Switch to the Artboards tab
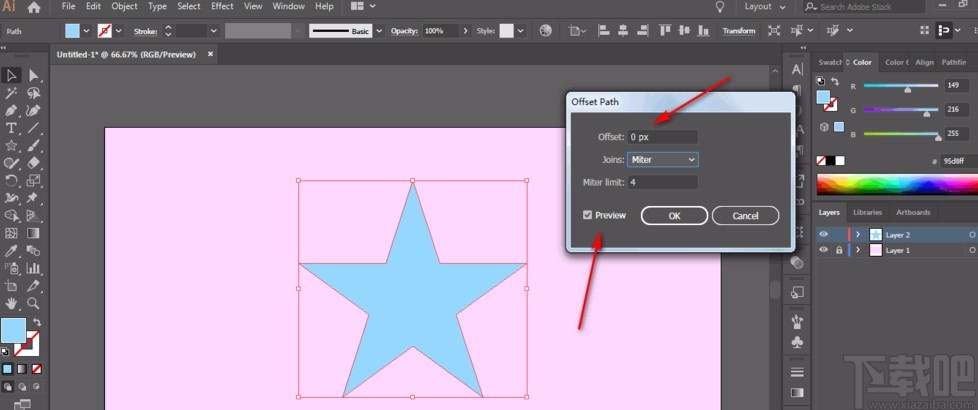 tap(913, 212)
